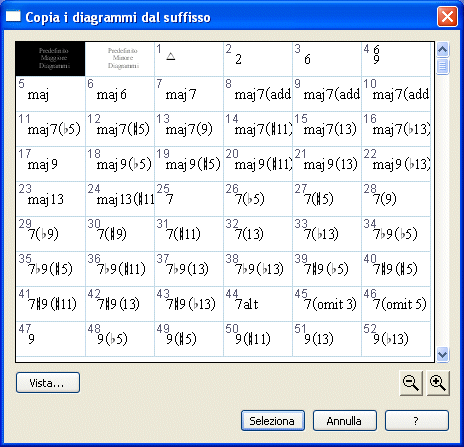
Task: Select the maj7 suffix in cell 7
Action: (189, 94)
